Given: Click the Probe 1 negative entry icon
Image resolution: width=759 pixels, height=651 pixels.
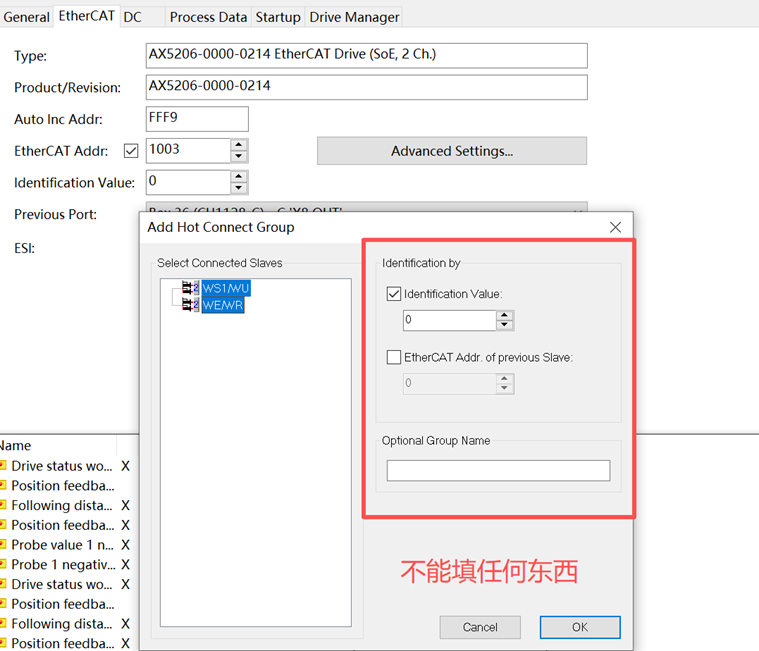Looking at the screenshot, I should point(3,565).
